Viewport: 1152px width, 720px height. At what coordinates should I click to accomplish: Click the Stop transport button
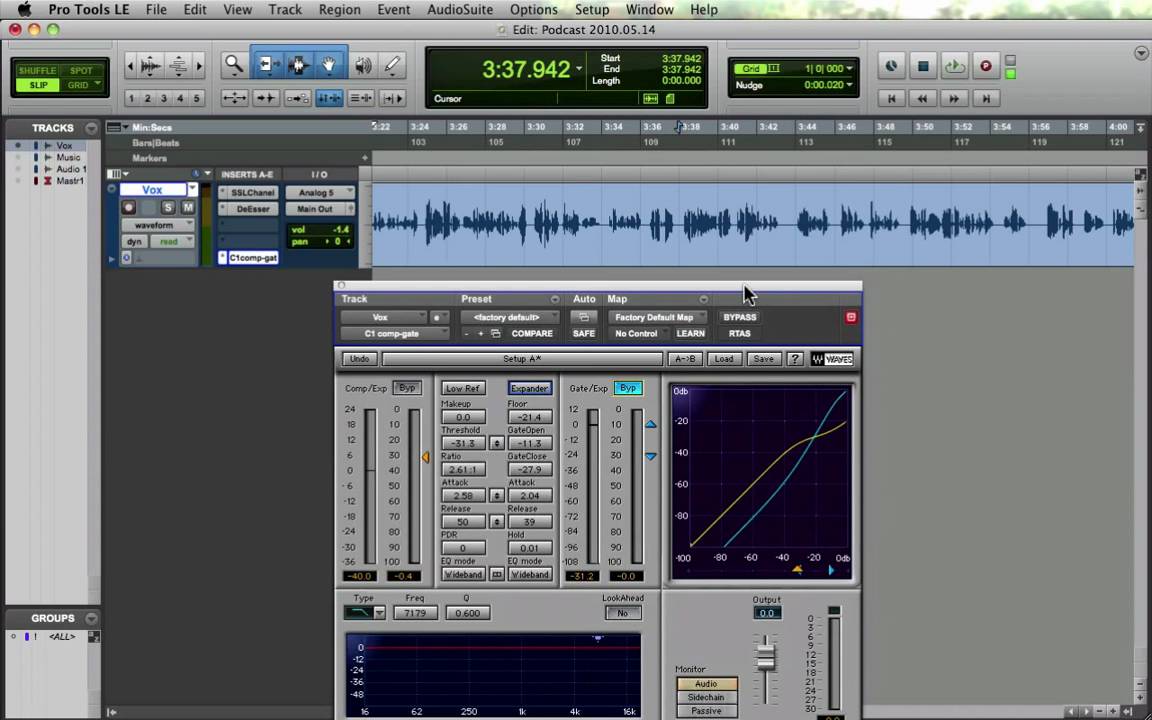(x=924, y=66)
